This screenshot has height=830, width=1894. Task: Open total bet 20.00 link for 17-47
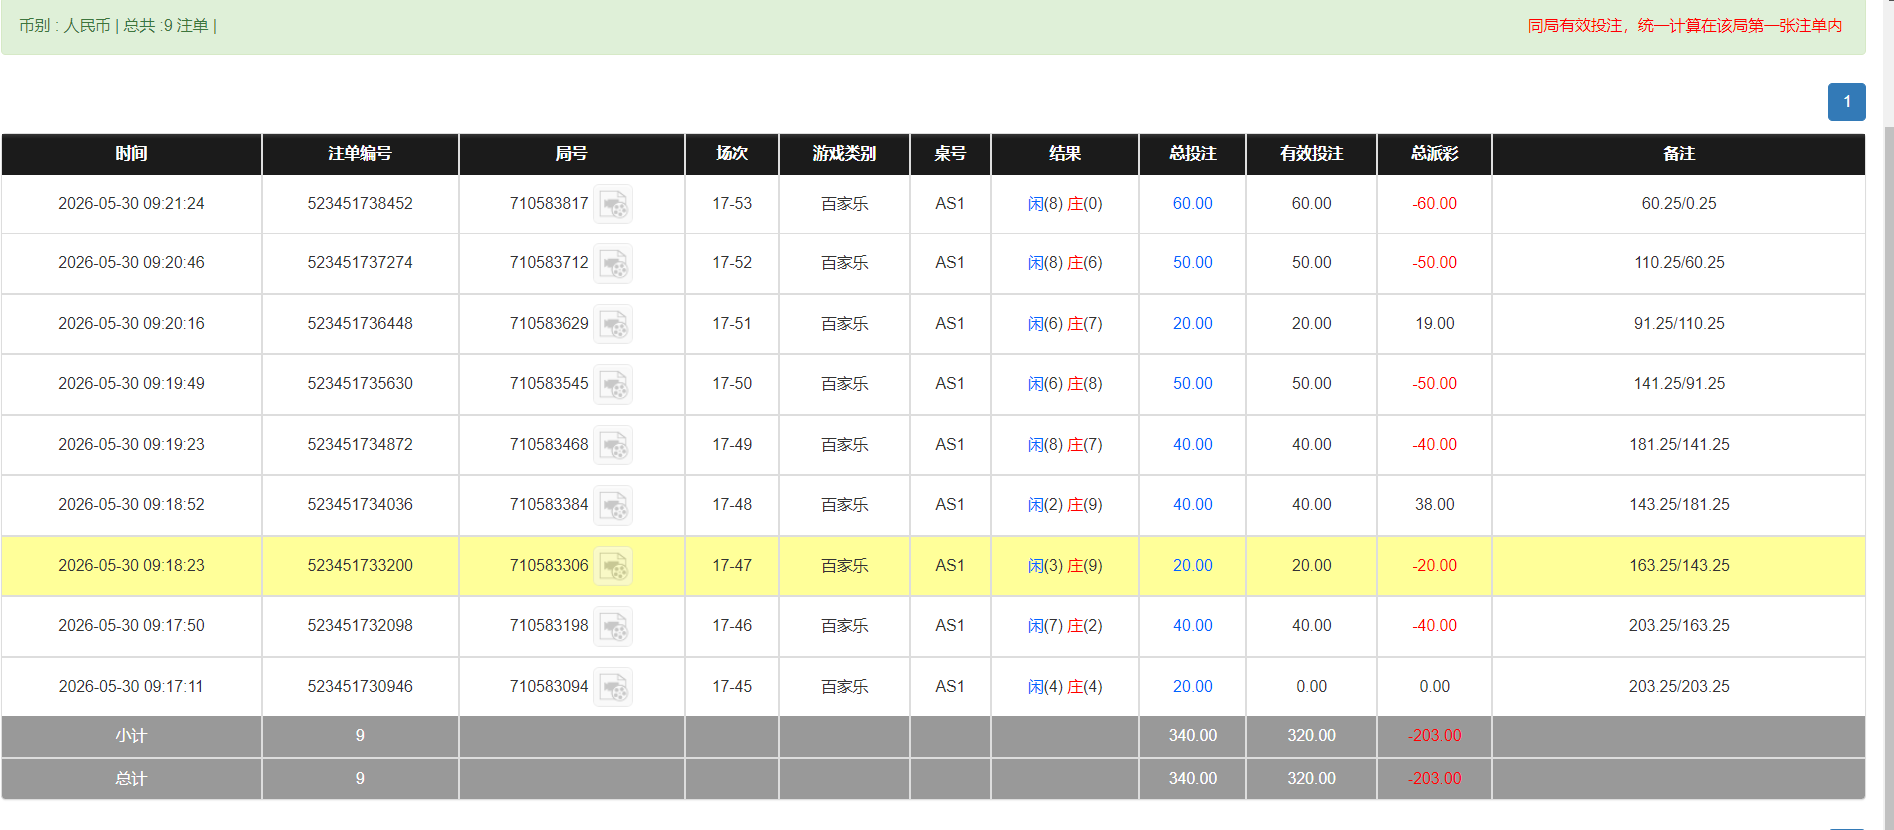coord(1192,566)
